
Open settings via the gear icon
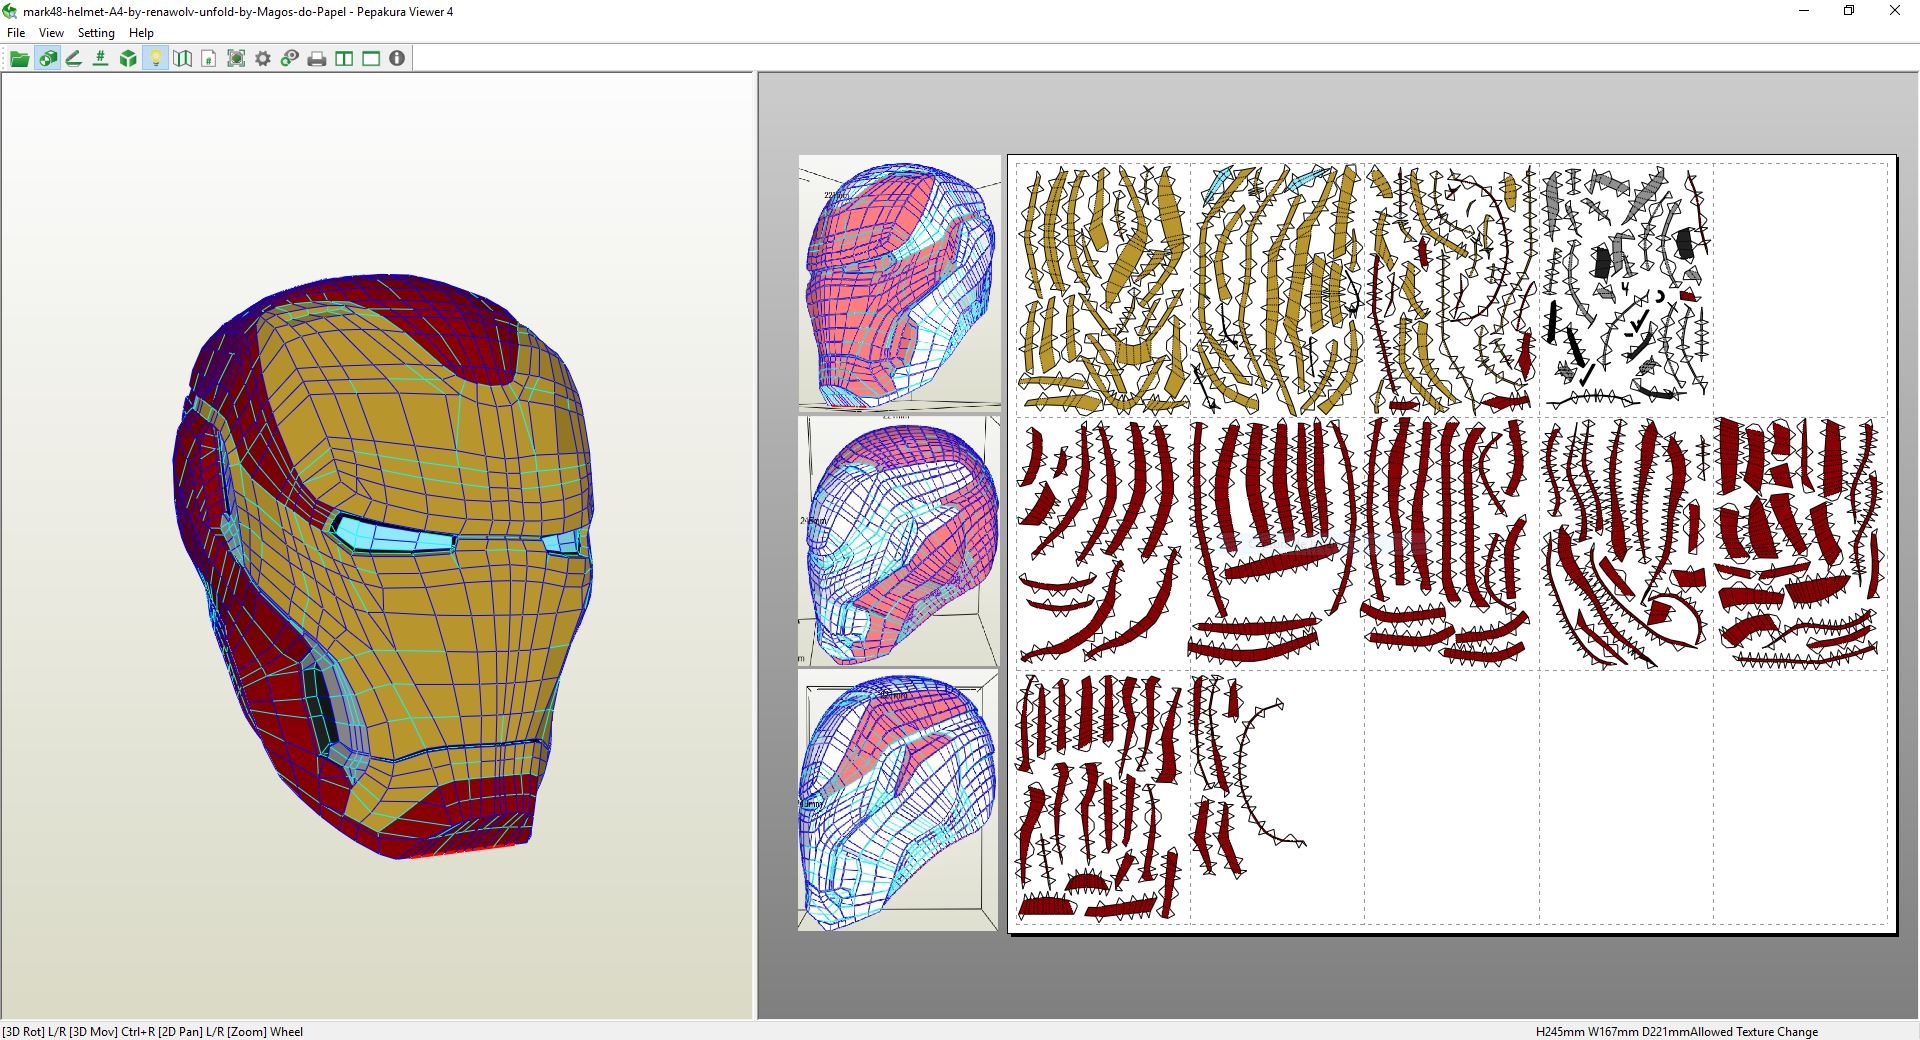click(263, 59)
